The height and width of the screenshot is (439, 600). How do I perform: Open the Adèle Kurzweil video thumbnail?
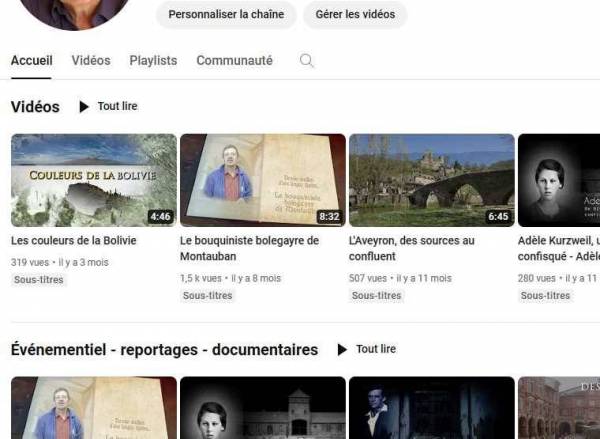point(559,180)
